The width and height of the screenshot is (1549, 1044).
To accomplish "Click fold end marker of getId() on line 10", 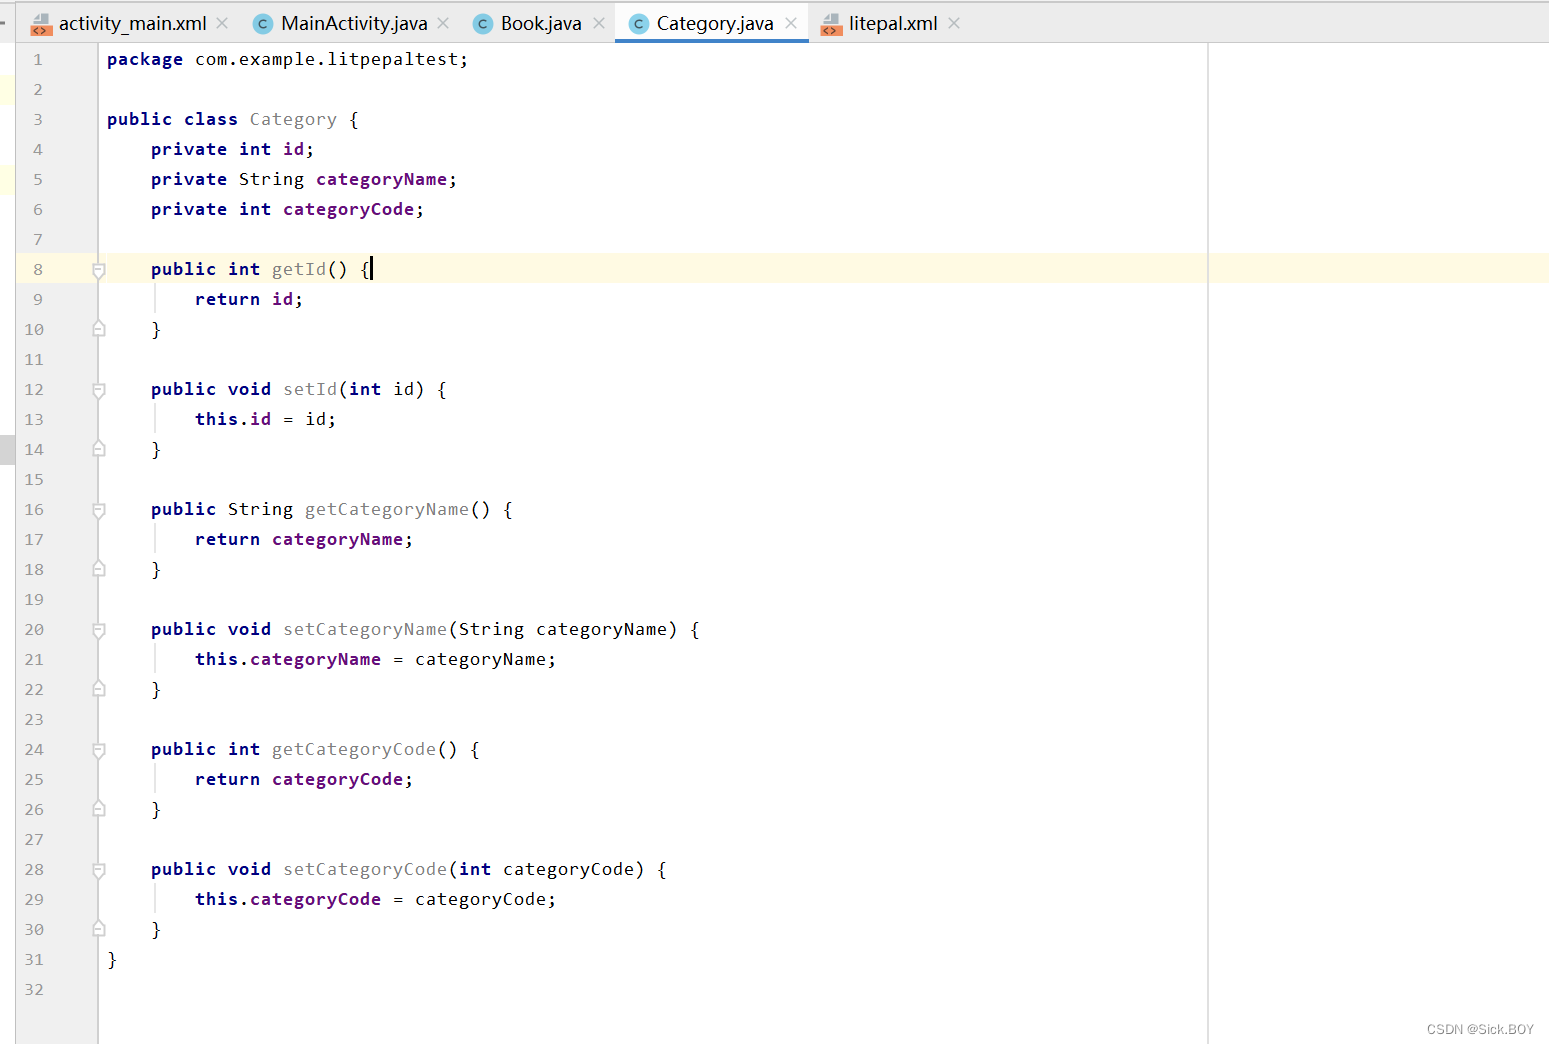I will [x=99, y=329].
